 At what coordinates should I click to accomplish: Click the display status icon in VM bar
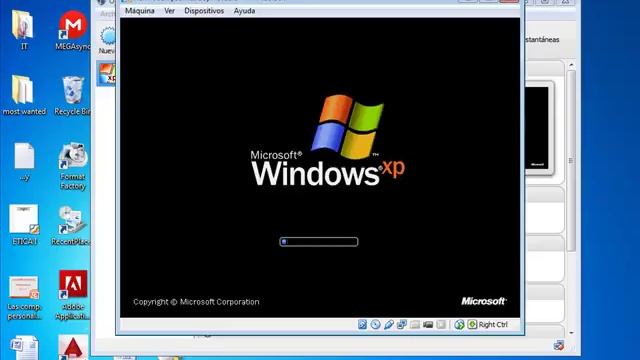click(428, 324)
